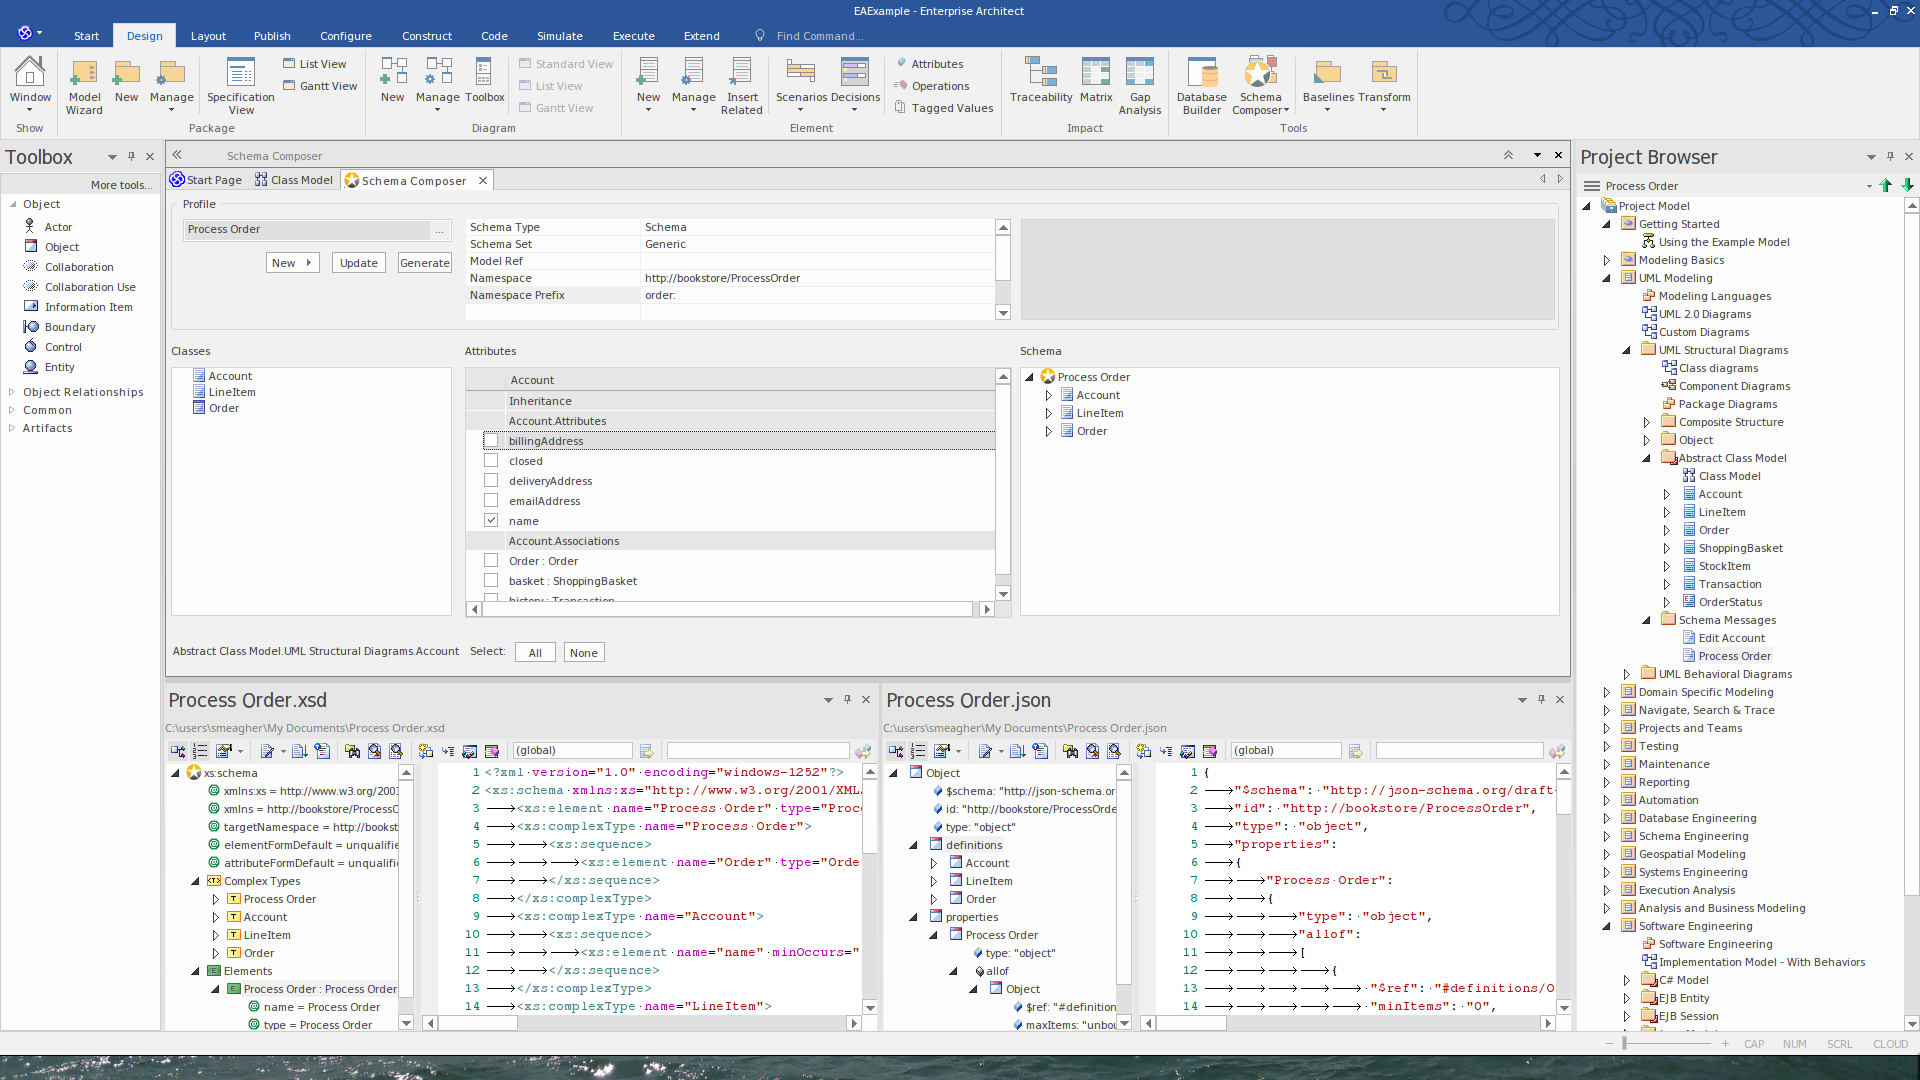
Task: Click the Diagram Toolbox icon
Action: [x=484, y=80]
